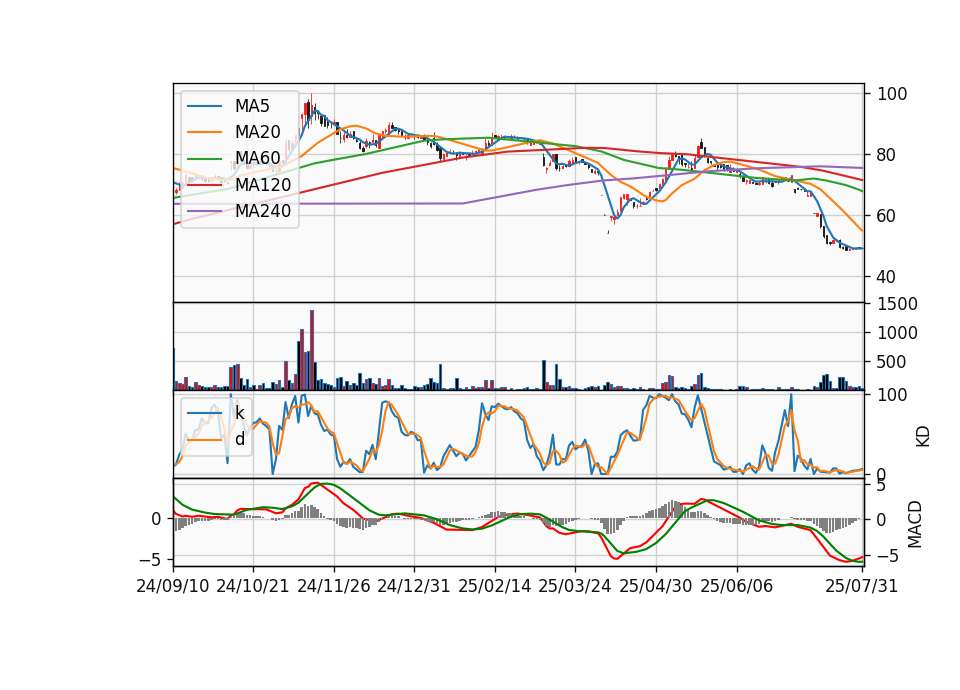
Task: Click the volume axis value 1500
Action: pyautogui.click(x=897, y=304)
